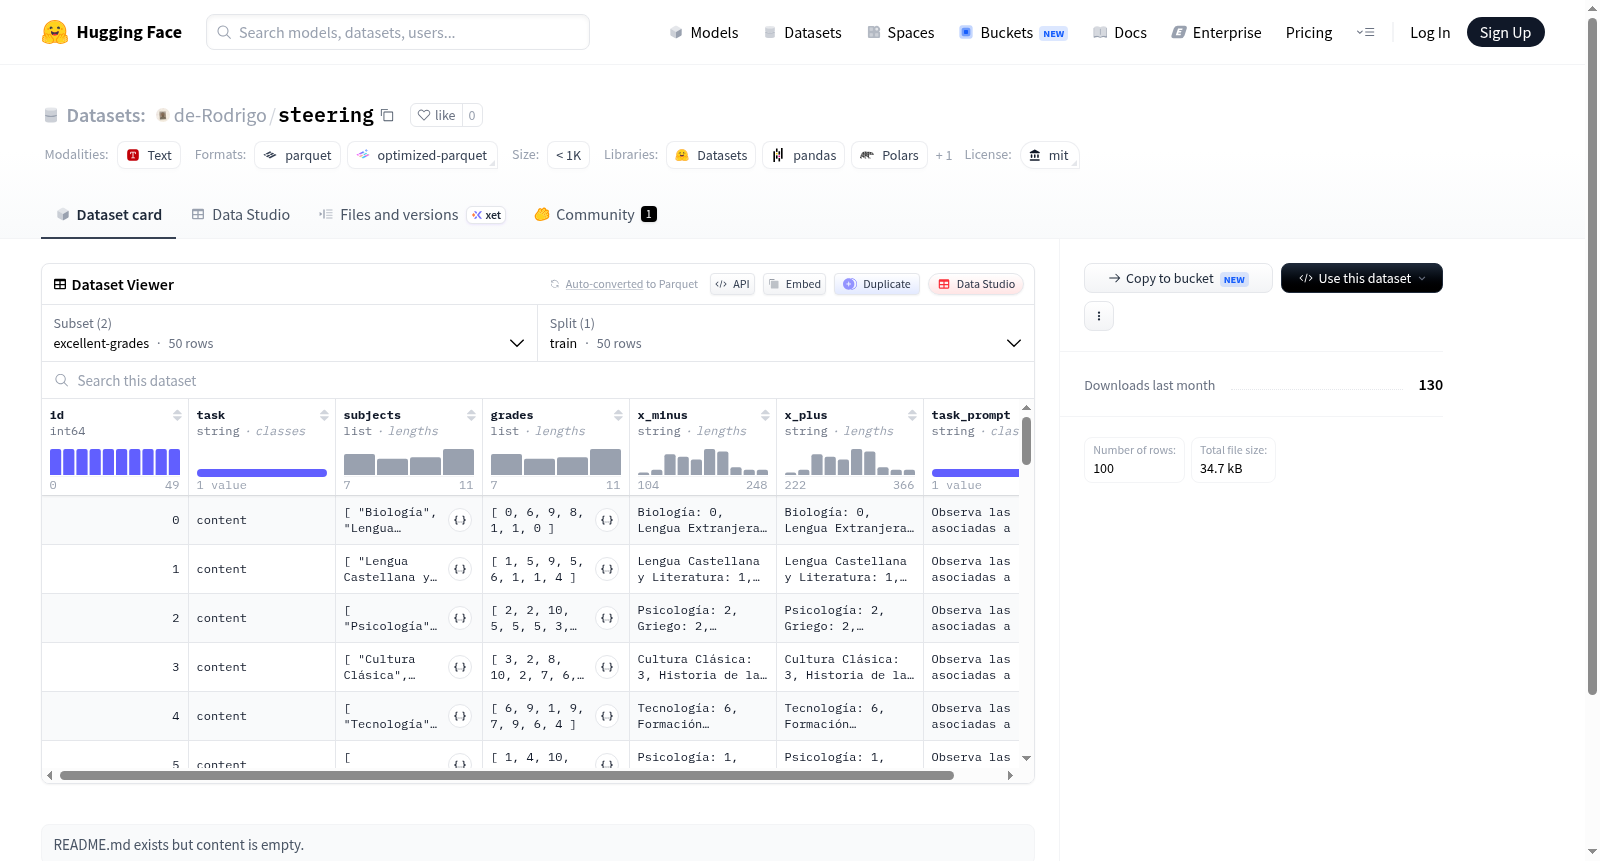Click the x_plus lengths histogram
The height and width of the screenshot is (861, 1600).
point(850,461)
